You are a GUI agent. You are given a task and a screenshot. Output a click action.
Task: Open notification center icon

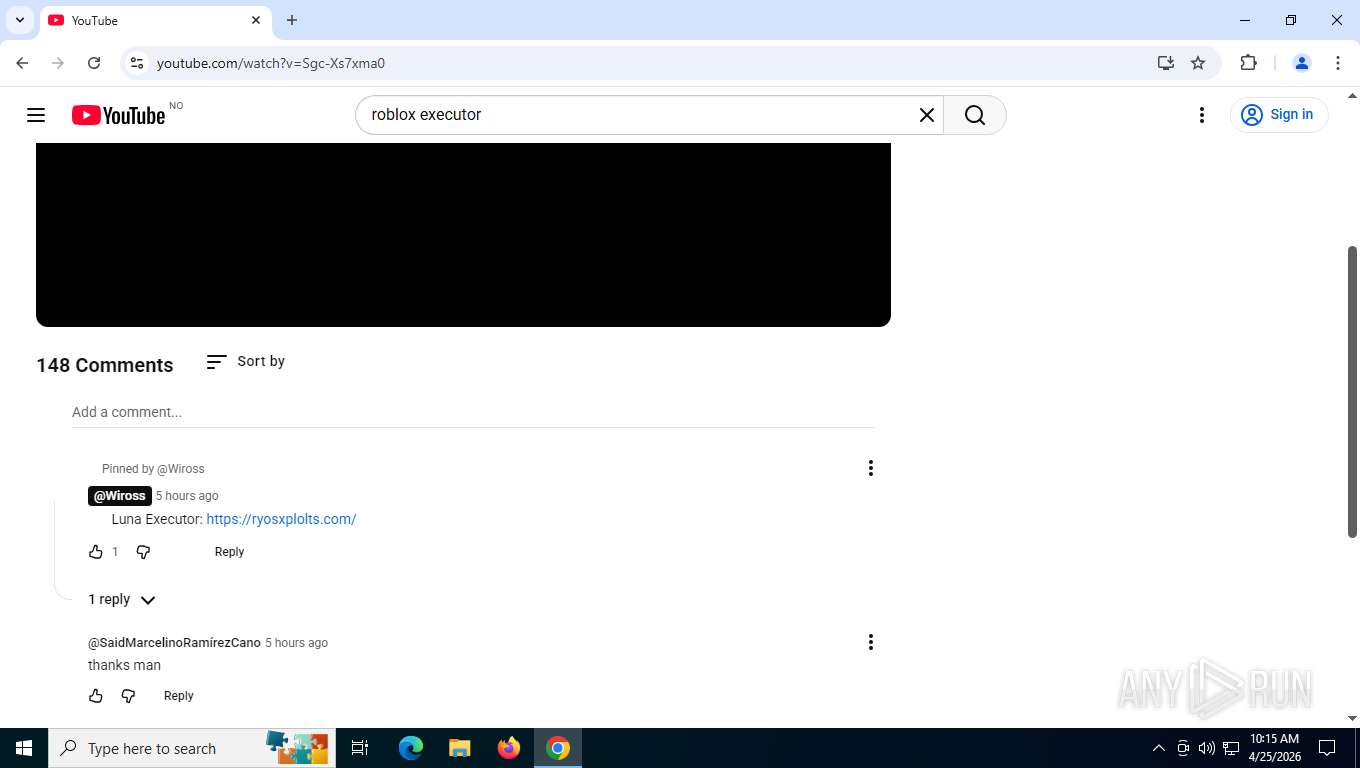(1327, 748)
